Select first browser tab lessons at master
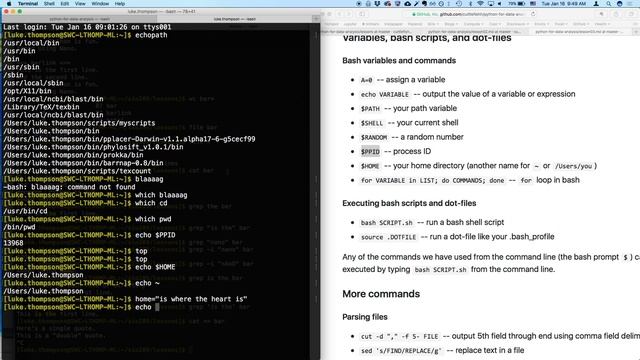The image size is (640, 360). point(372,31)
